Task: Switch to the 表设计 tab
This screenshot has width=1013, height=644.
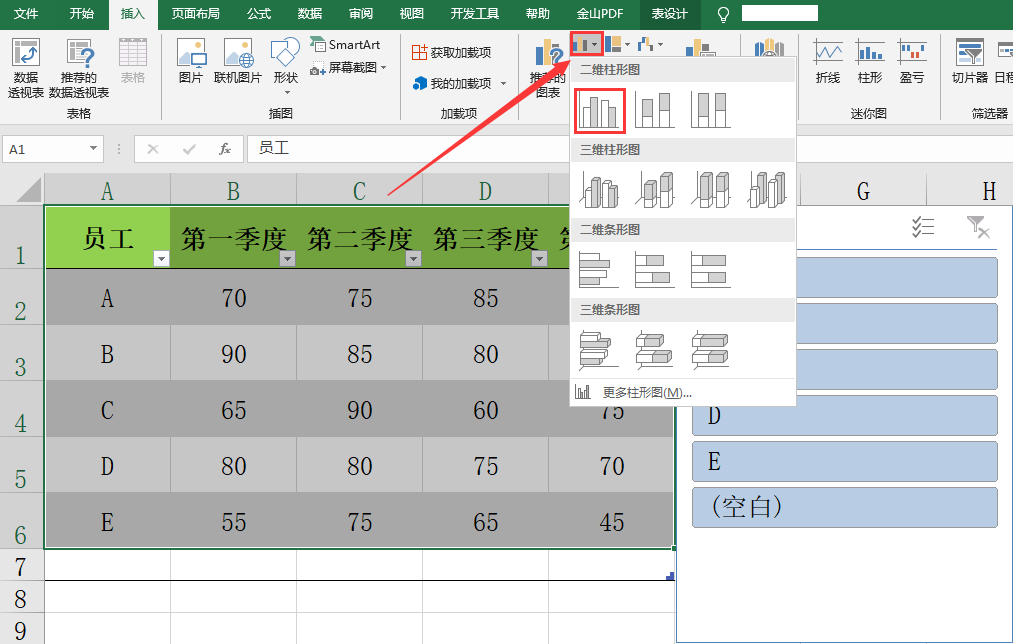Action: (x=669, y=14)
